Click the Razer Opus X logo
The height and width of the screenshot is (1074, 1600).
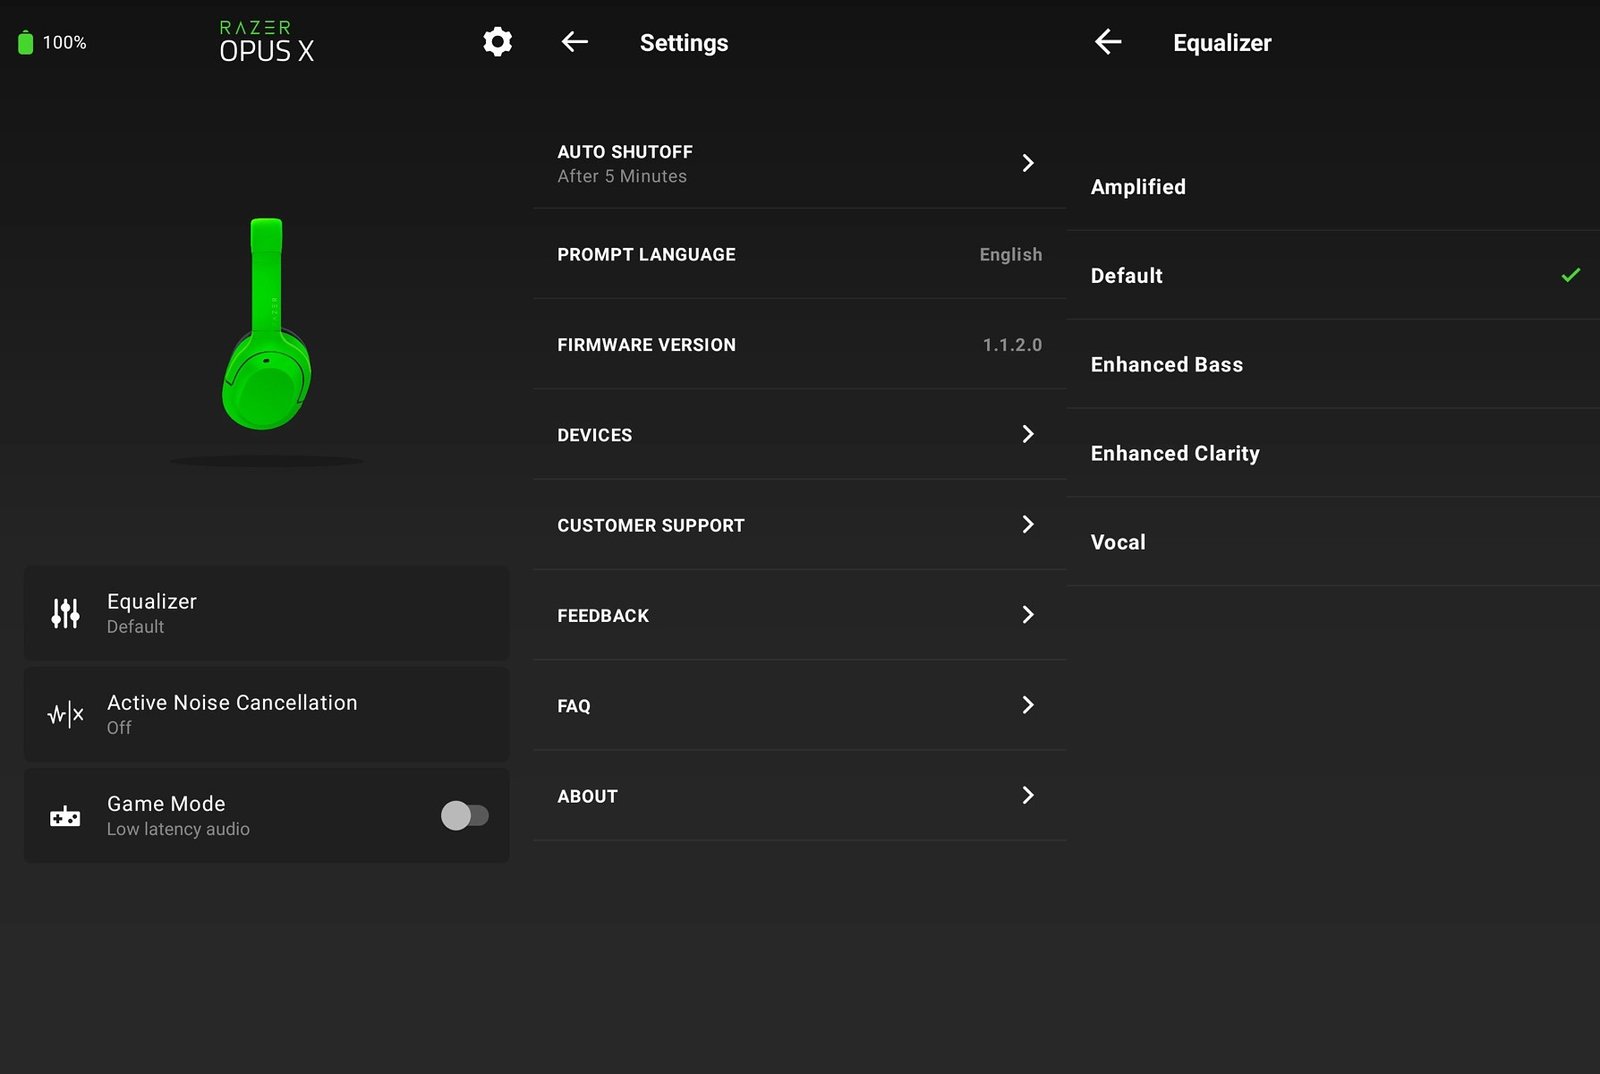pyautogui.click(x=266, y=42)
